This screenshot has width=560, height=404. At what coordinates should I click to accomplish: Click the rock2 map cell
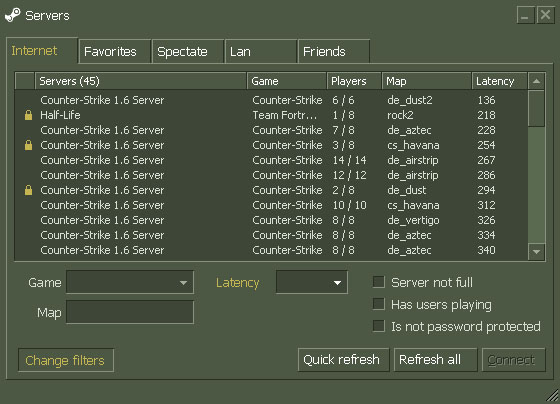coord(400,115)
